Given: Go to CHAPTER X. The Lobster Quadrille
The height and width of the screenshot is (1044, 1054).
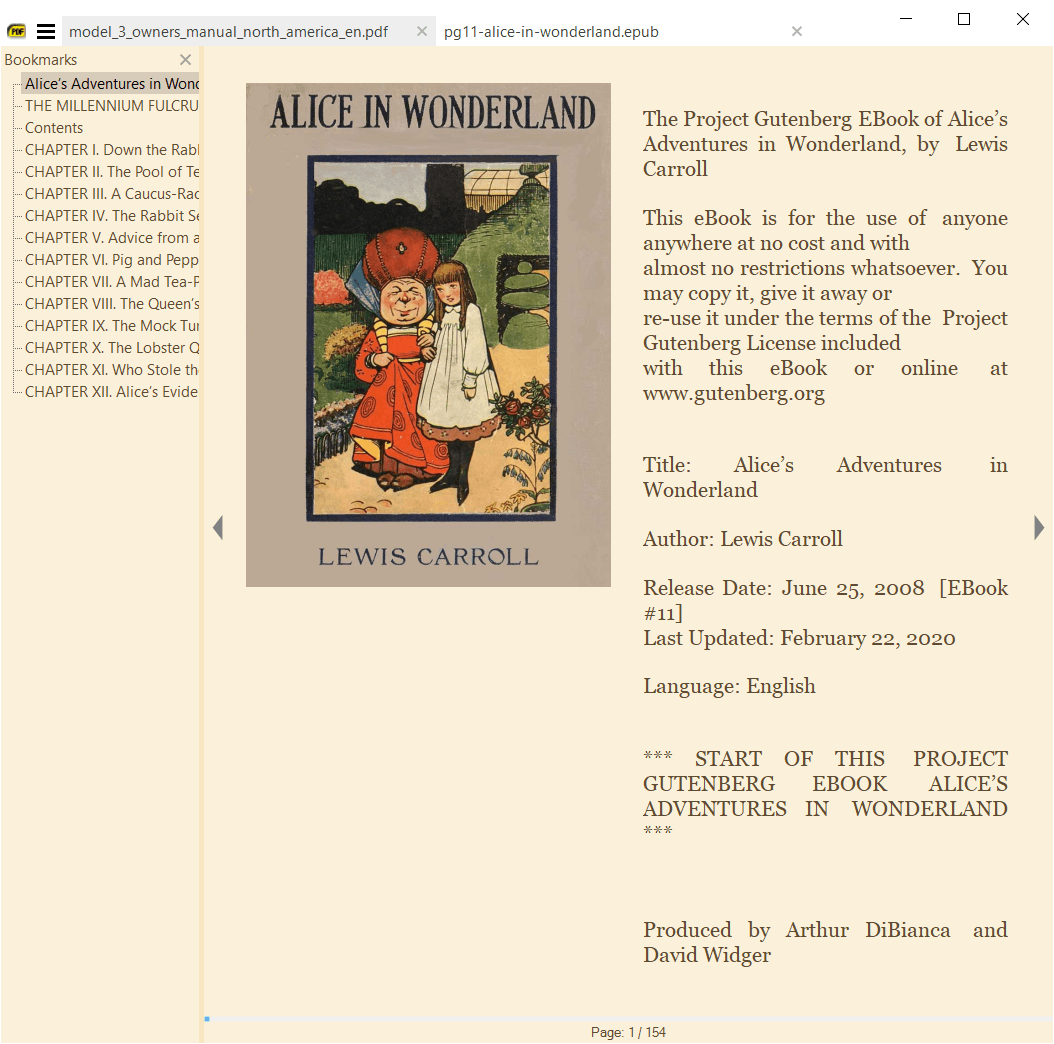Looking at the screenshot, I should [x=112, y=348].
